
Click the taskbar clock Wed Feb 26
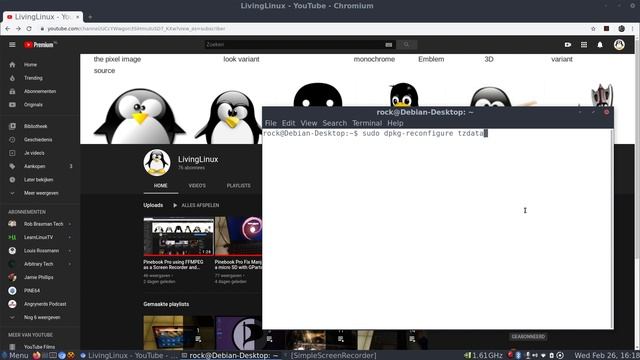coord(607,356)
